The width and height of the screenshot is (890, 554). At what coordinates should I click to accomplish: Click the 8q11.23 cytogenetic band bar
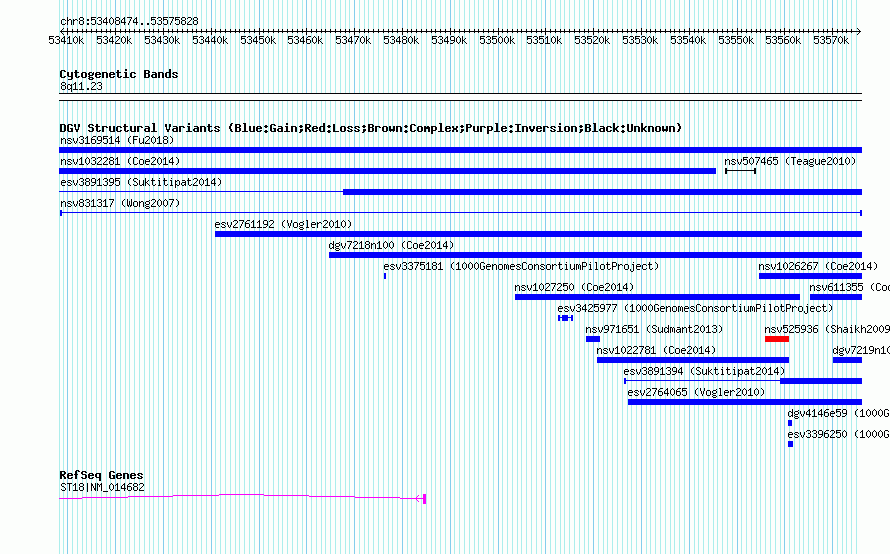460,97
